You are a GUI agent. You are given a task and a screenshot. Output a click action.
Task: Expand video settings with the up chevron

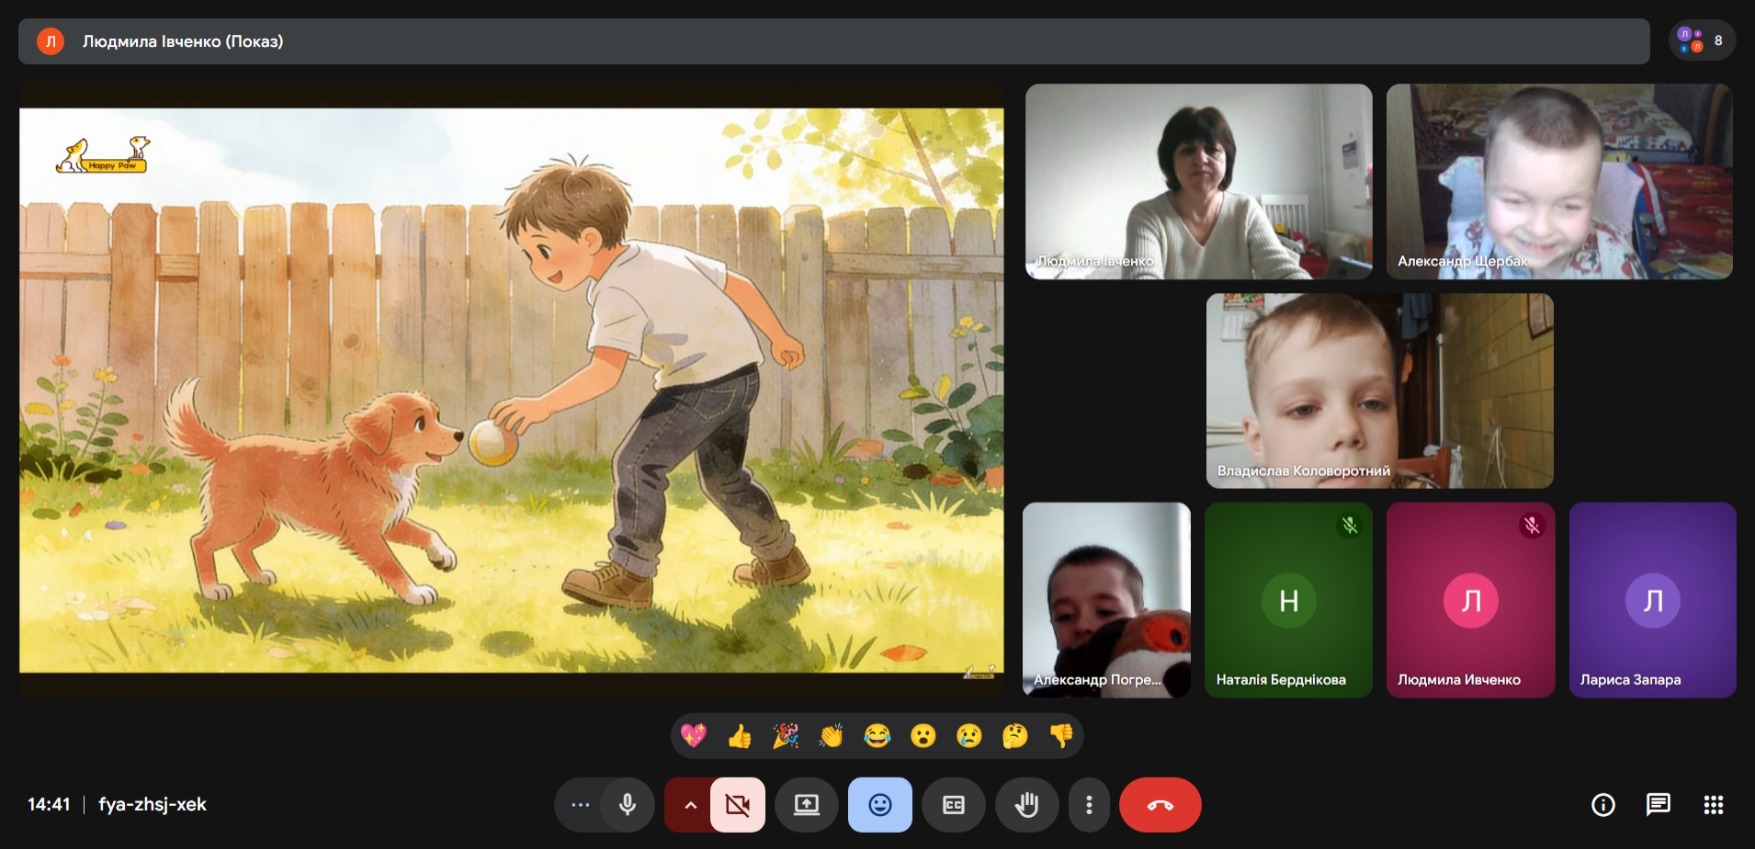[689, 805]
